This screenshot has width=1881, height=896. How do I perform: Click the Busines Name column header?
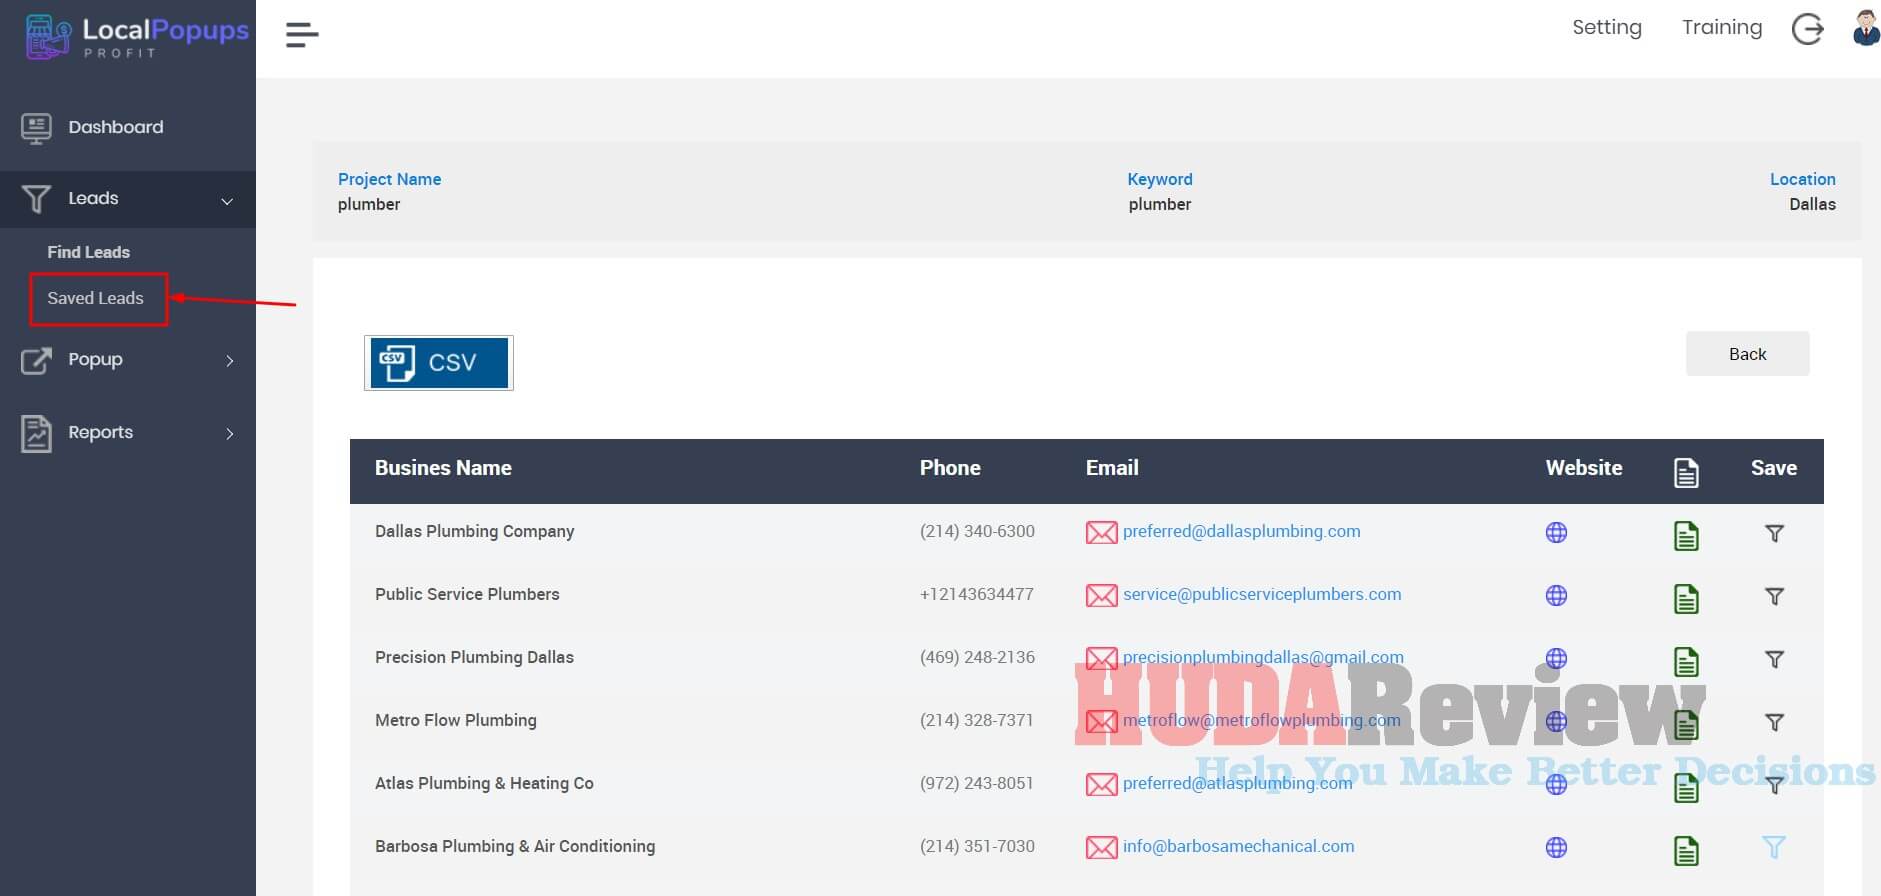pos(443,468)
